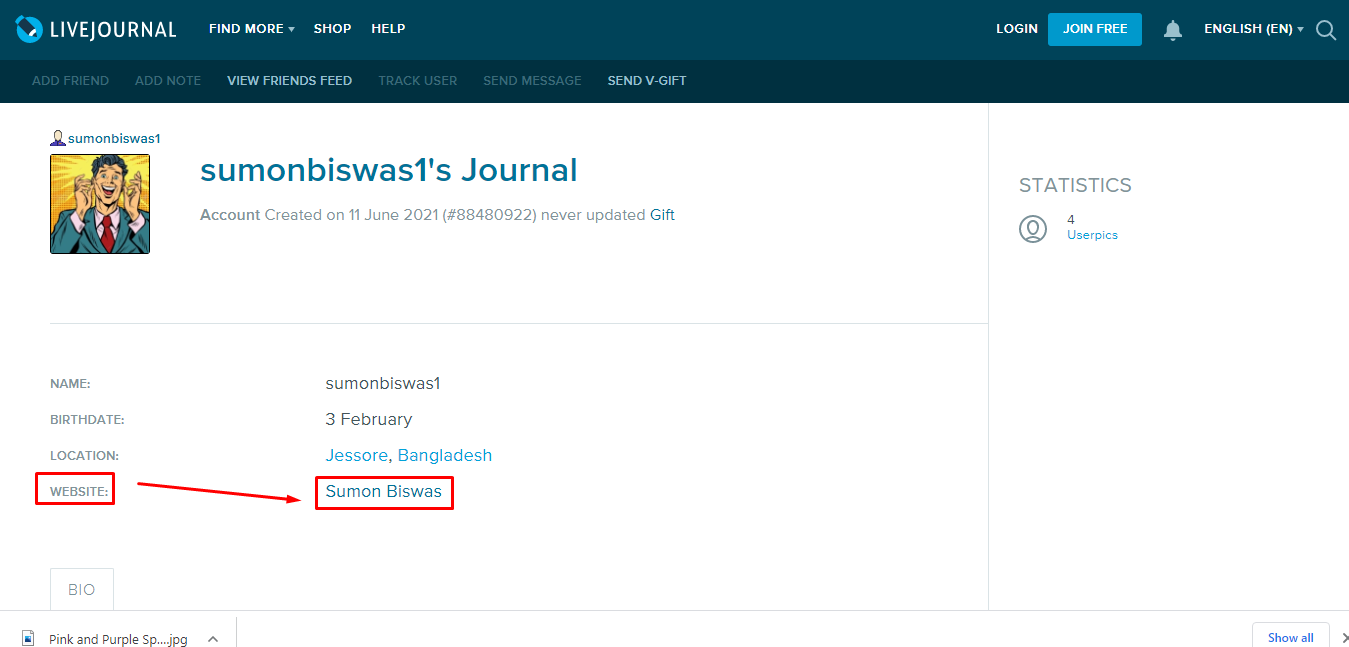The width and height of the screenshot is (1349, 647).
Task: Open the notifications bell
Action: tap(1173, 30)
